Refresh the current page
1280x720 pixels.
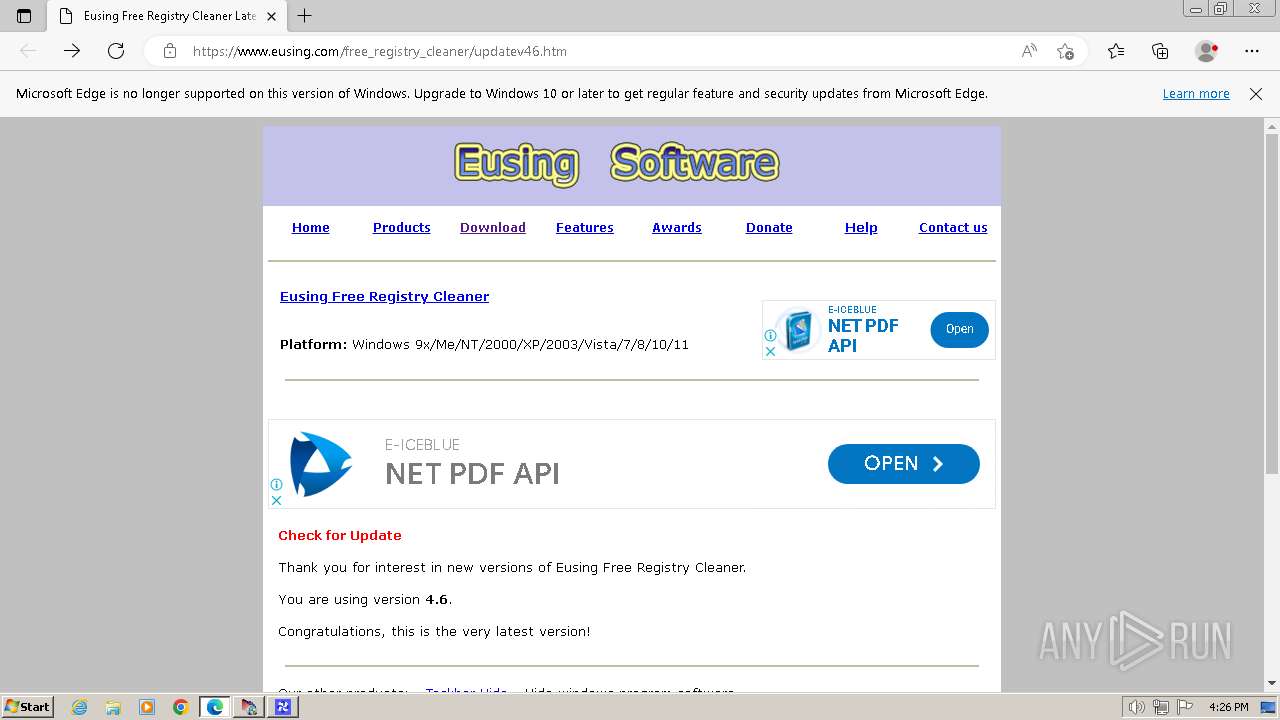point(116,51)
